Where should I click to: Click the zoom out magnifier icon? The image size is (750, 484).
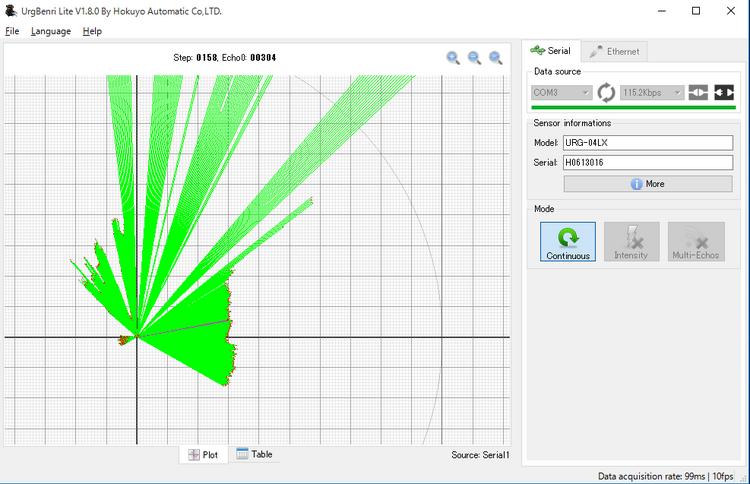(475, 58)
